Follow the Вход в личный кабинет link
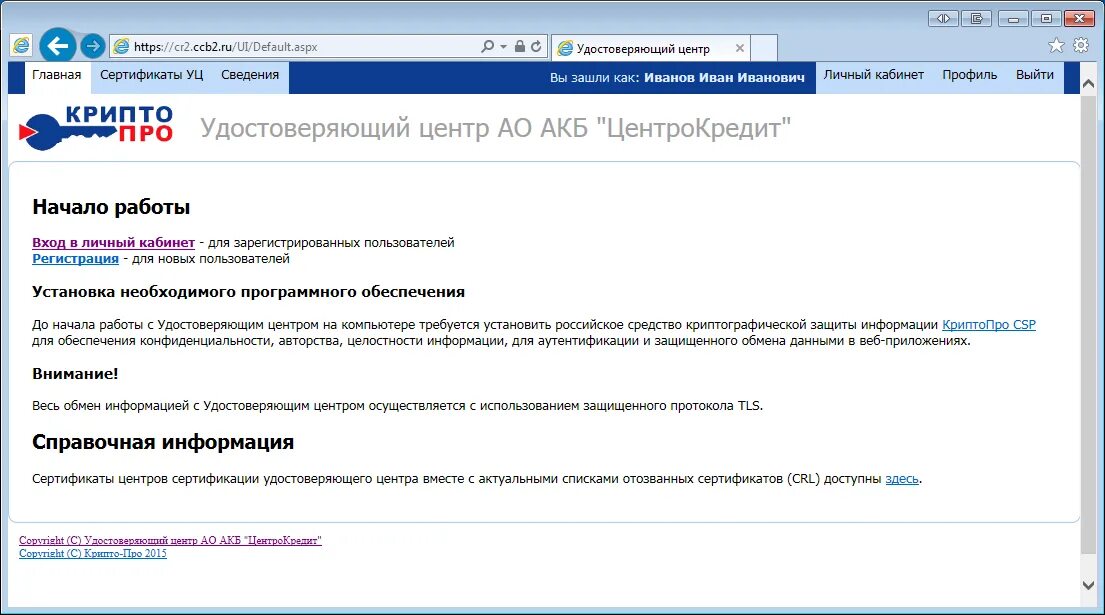The width and height of the screenshot is (1105, 615). click(x=113, y=242)
